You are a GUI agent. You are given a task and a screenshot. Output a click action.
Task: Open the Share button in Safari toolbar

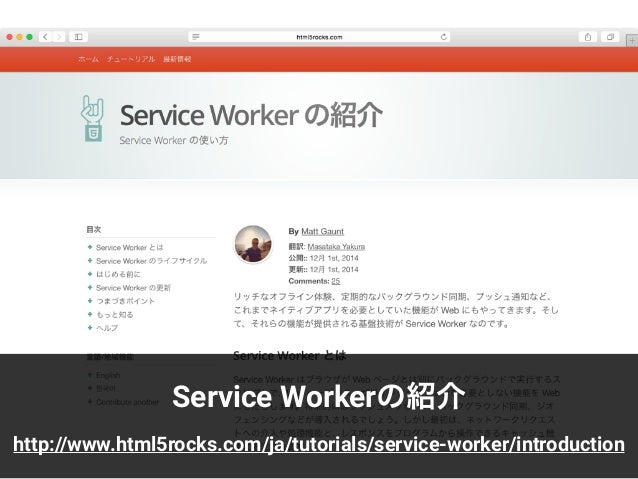click(588, 37)
